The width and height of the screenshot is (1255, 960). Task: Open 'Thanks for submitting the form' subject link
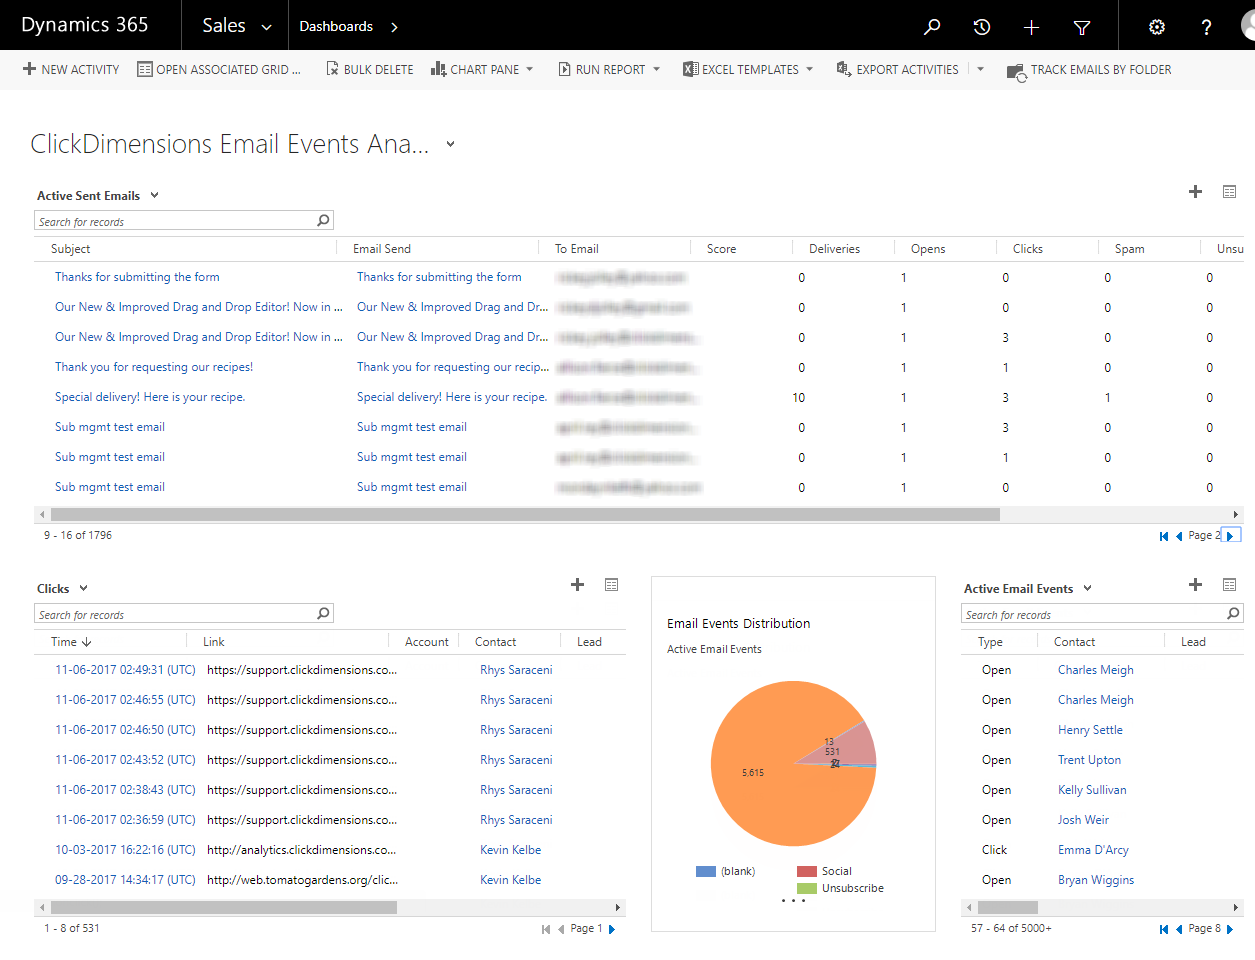[137, 277]
